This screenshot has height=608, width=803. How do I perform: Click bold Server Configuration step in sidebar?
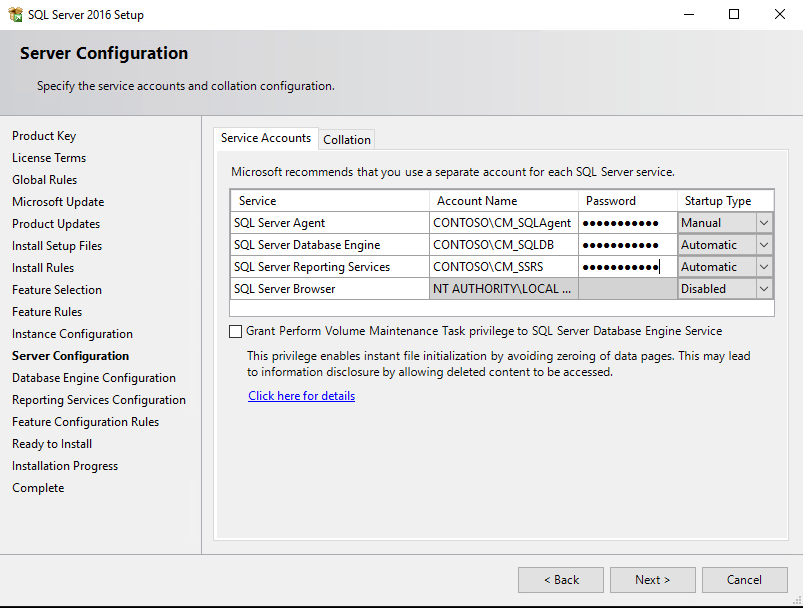click(x=71, y=356)
